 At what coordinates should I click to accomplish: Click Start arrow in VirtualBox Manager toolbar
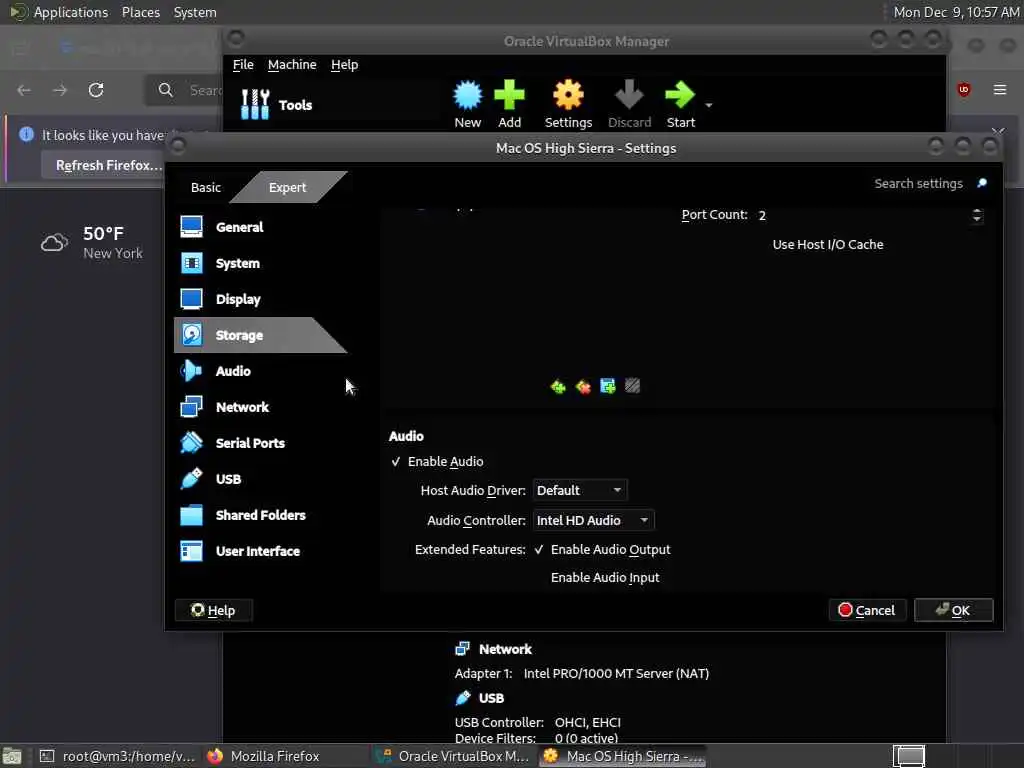(680, 104)
